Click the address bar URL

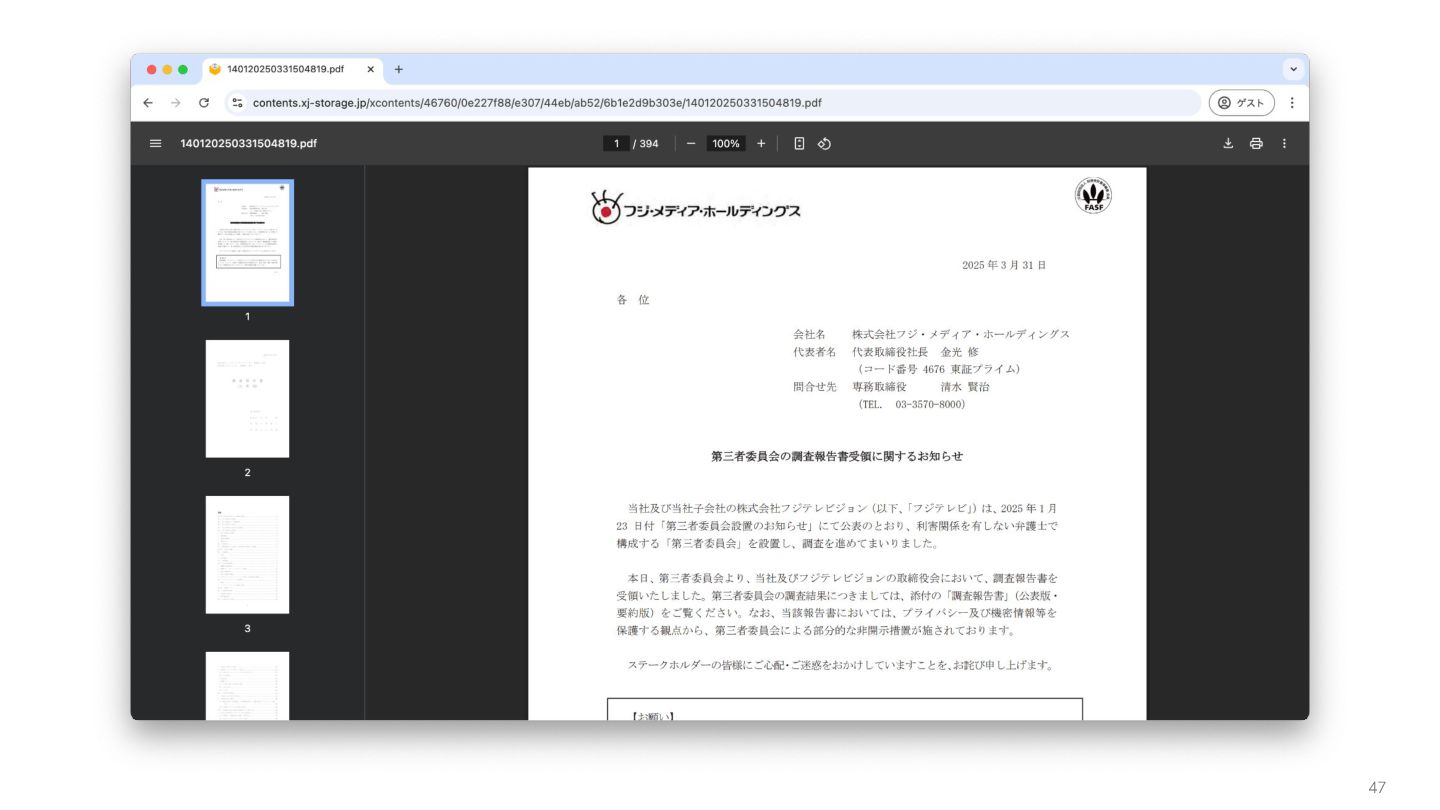click(537, 103)
